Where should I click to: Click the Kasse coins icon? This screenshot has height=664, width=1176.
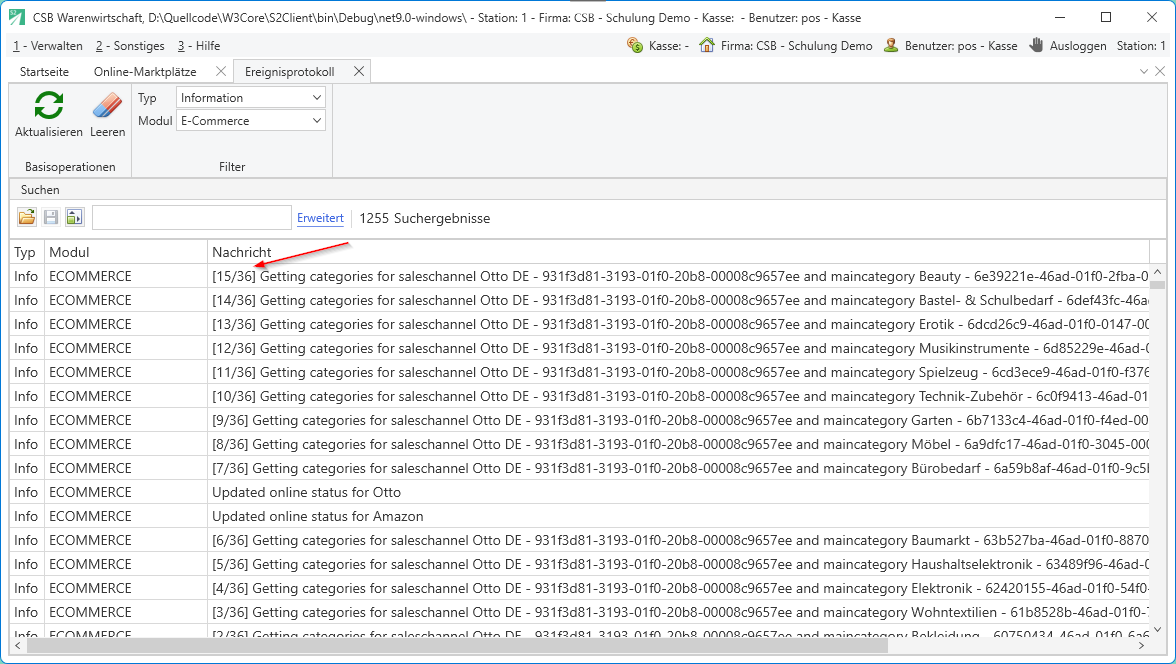click(x=635, y=46)
